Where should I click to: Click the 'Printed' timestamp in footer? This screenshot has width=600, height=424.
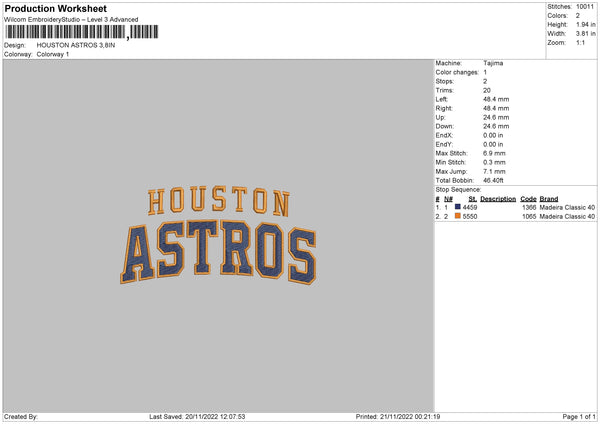coord(398,416)
